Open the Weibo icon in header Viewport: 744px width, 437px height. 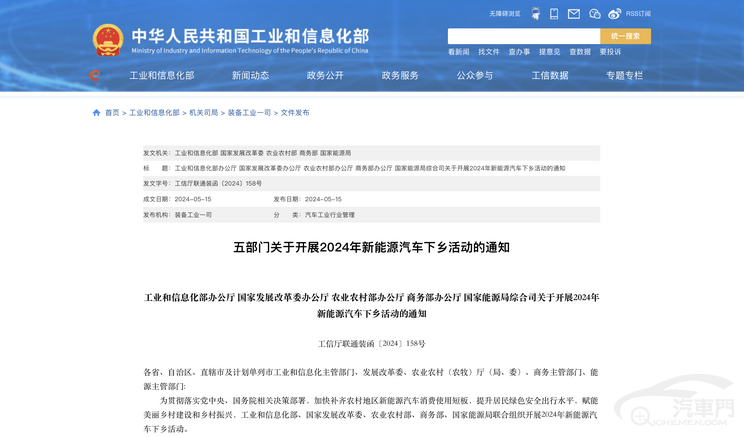[614, 14]
